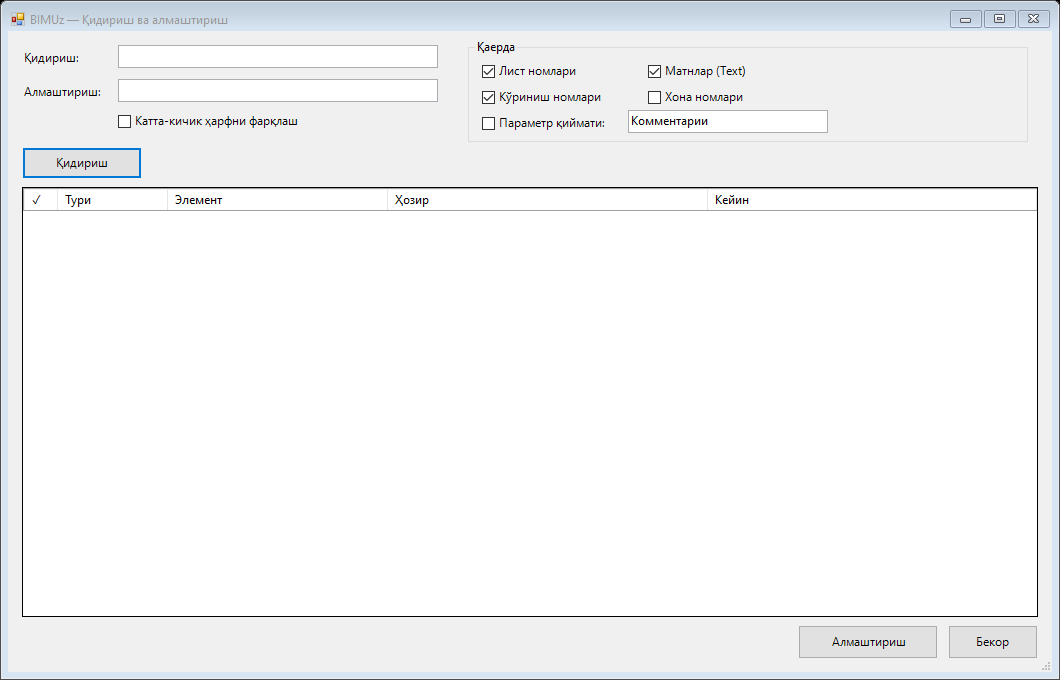Sort by the Ҳозир column header
Screen dimensions: 1060x680
(548, 200)
